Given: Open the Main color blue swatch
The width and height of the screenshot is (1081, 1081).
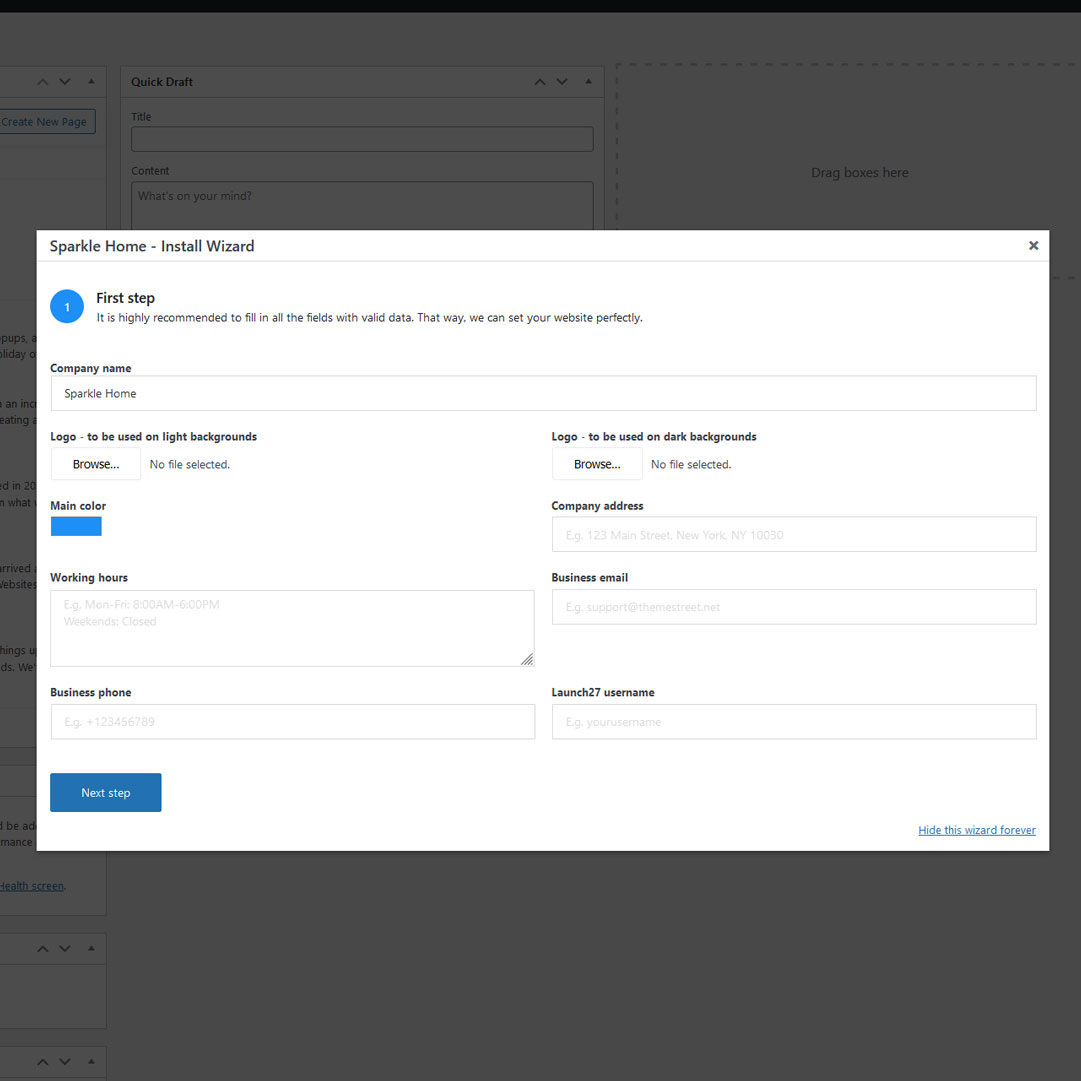Looking at the screenshot, I should click(76, 526).
